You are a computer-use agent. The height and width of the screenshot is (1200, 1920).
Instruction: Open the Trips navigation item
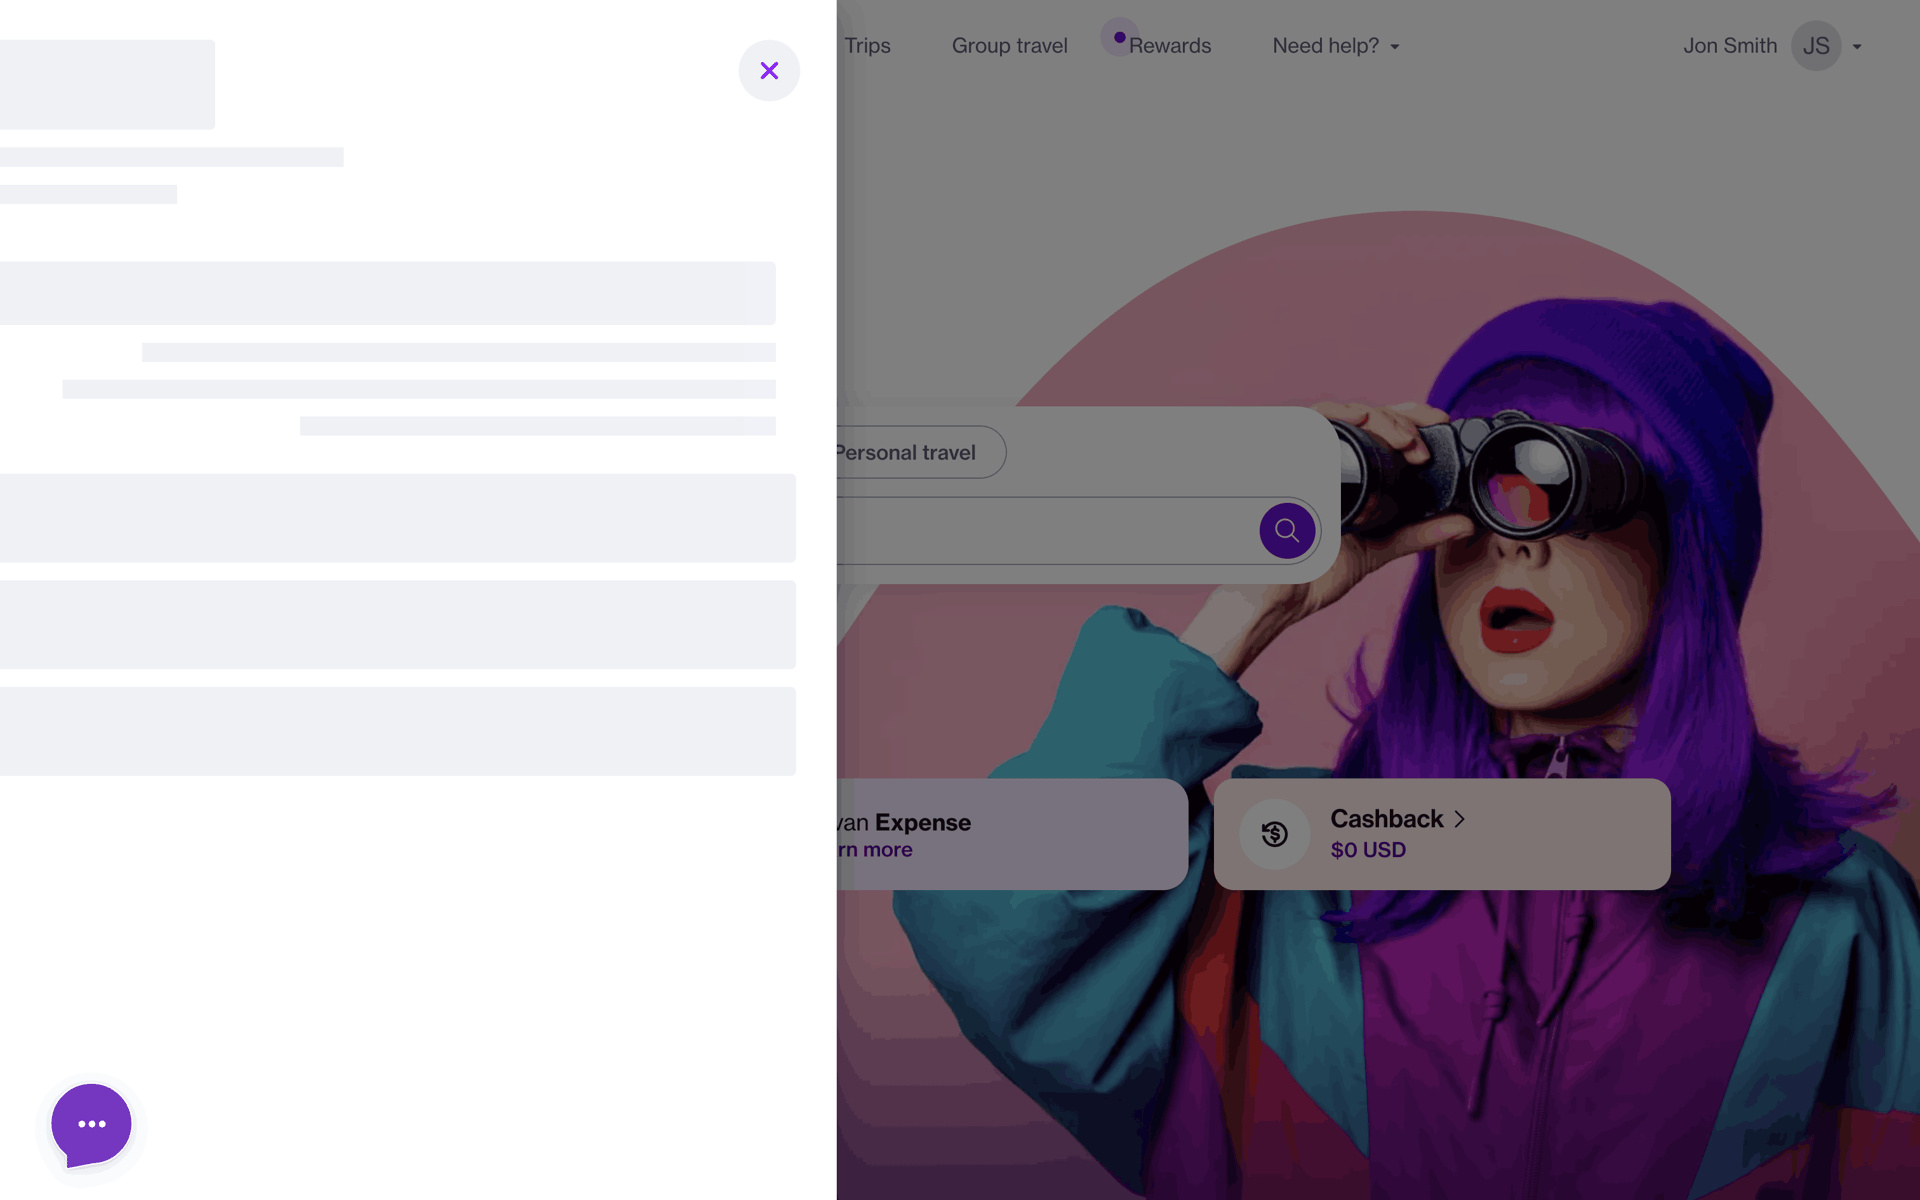pyautogui.click(x=867, y=46)
